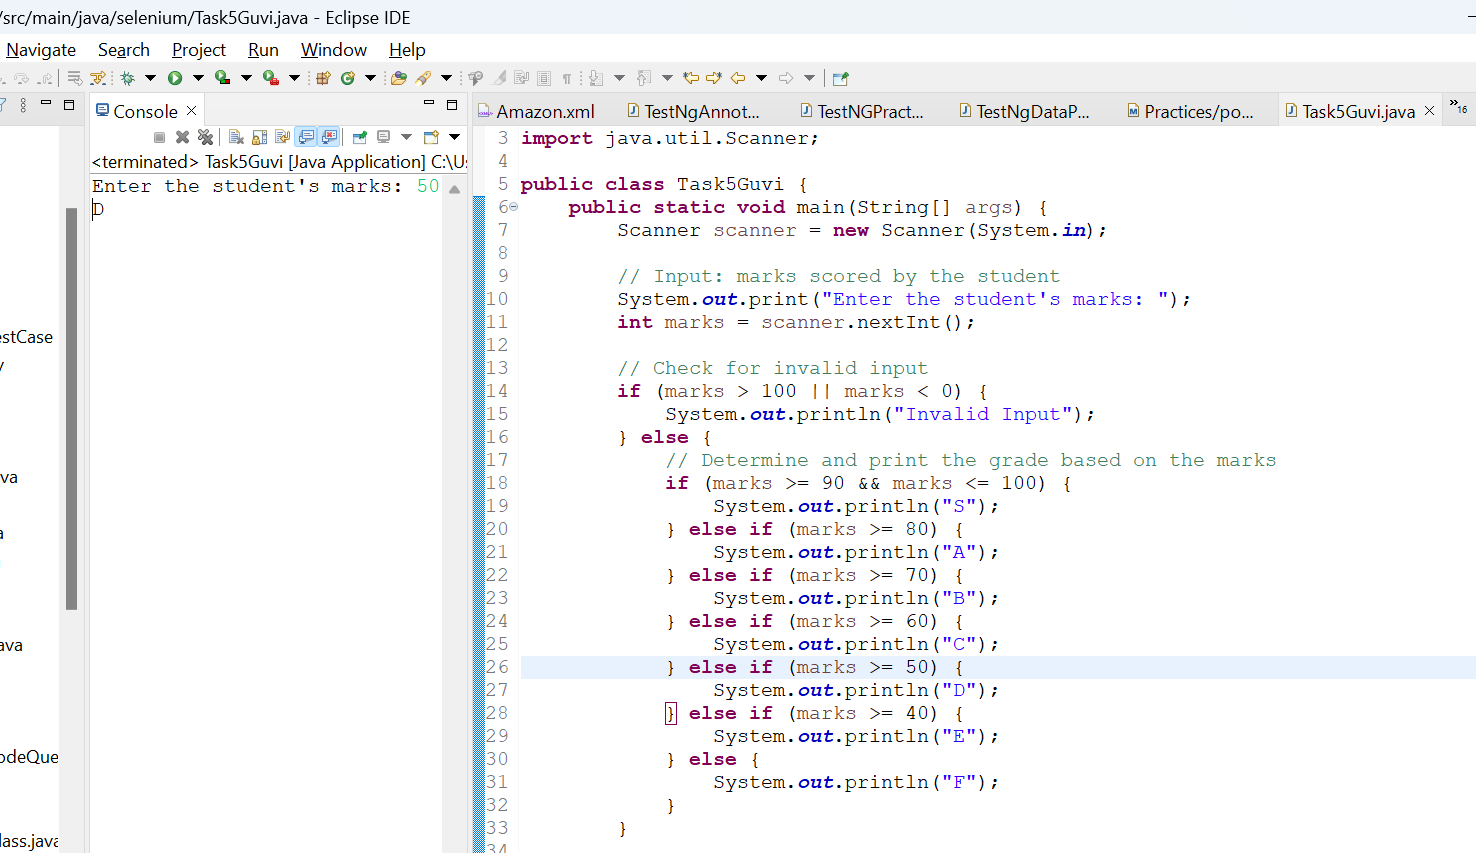This screenshot has height=853, width=1476.
Task: Toggle the Scroll Lock console button
Action: (x=259, y=137)
